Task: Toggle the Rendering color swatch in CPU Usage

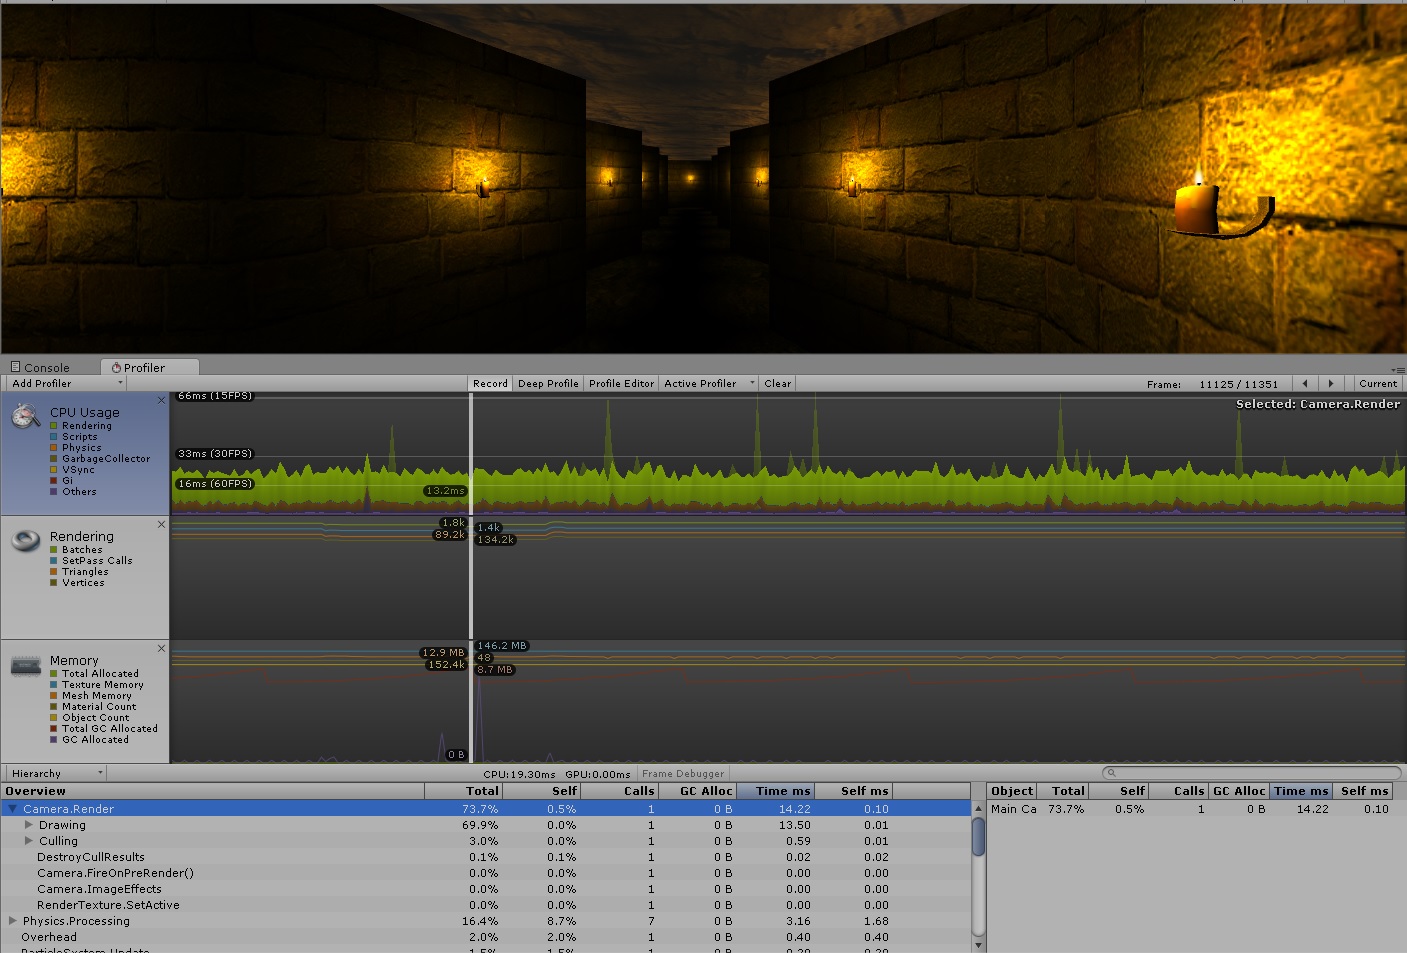Action: pos(54,426)
